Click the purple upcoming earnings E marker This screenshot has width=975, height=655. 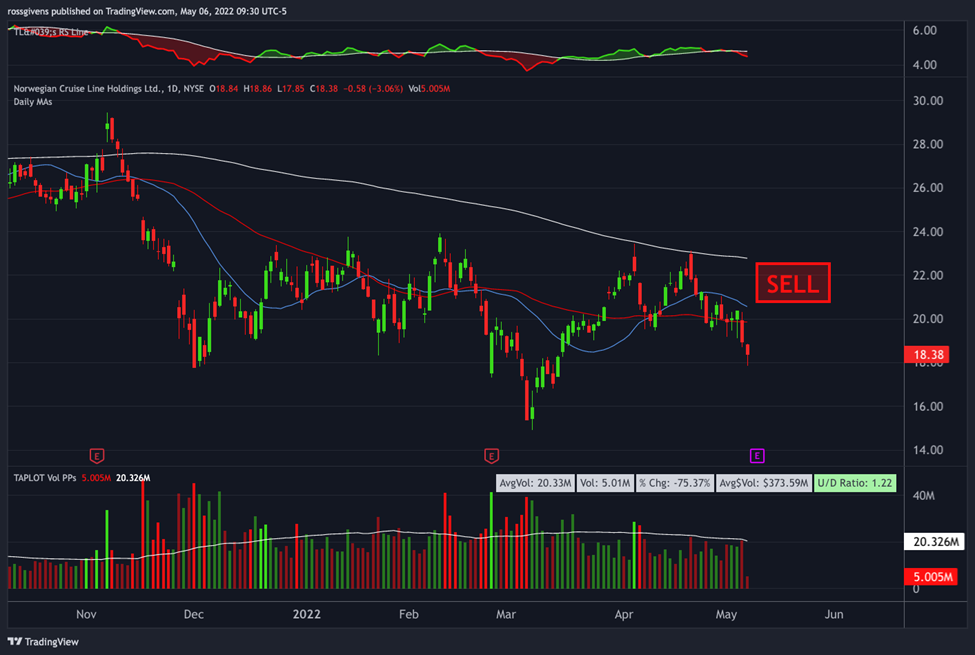pyautogui.click(x=757, y=456)
